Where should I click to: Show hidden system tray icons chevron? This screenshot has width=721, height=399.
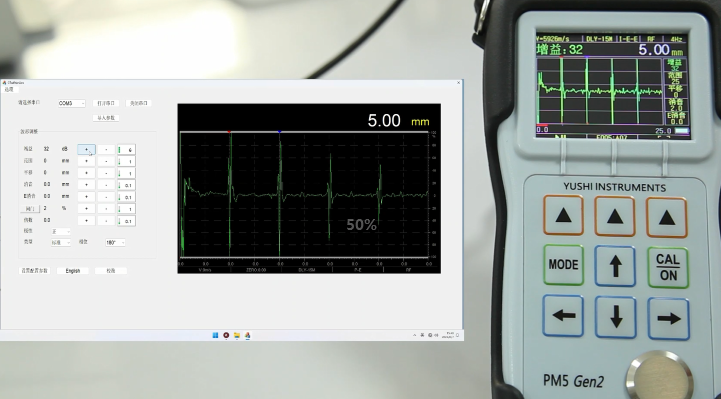coord(415,335)
